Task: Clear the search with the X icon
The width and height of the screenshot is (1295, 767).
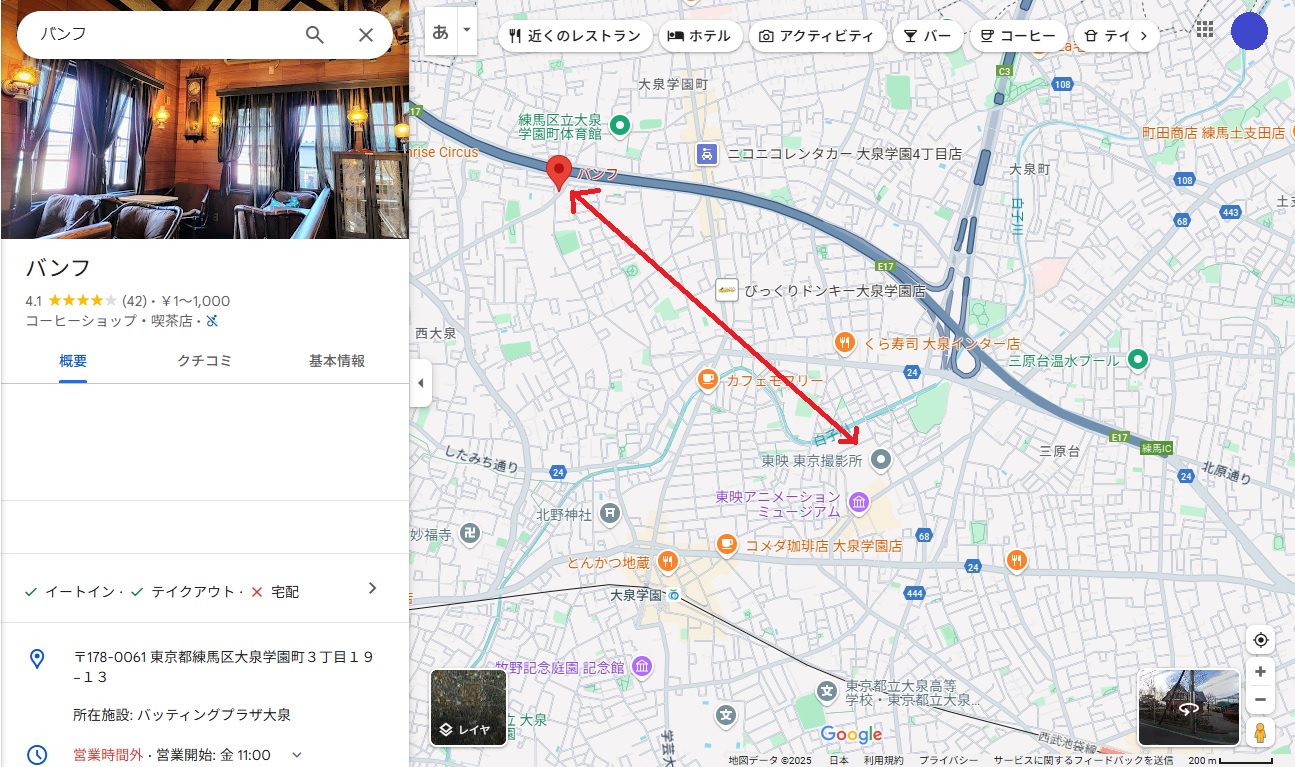Action: 366,35
